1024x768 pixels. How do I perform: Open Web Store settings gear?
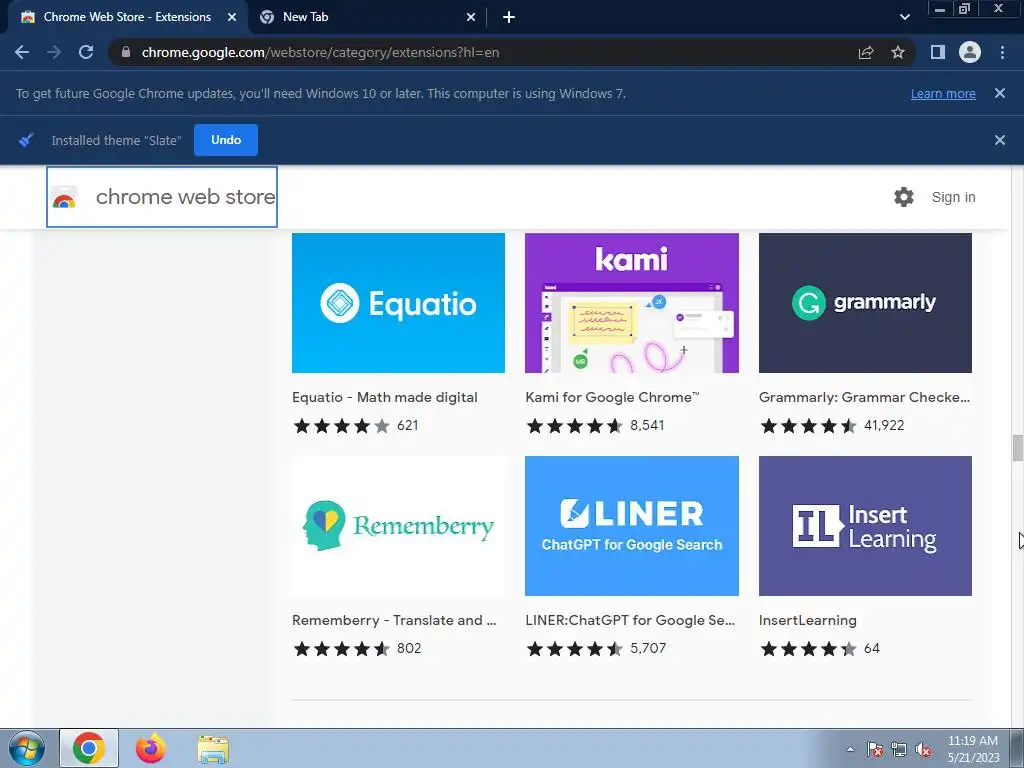tap(904, 197)
